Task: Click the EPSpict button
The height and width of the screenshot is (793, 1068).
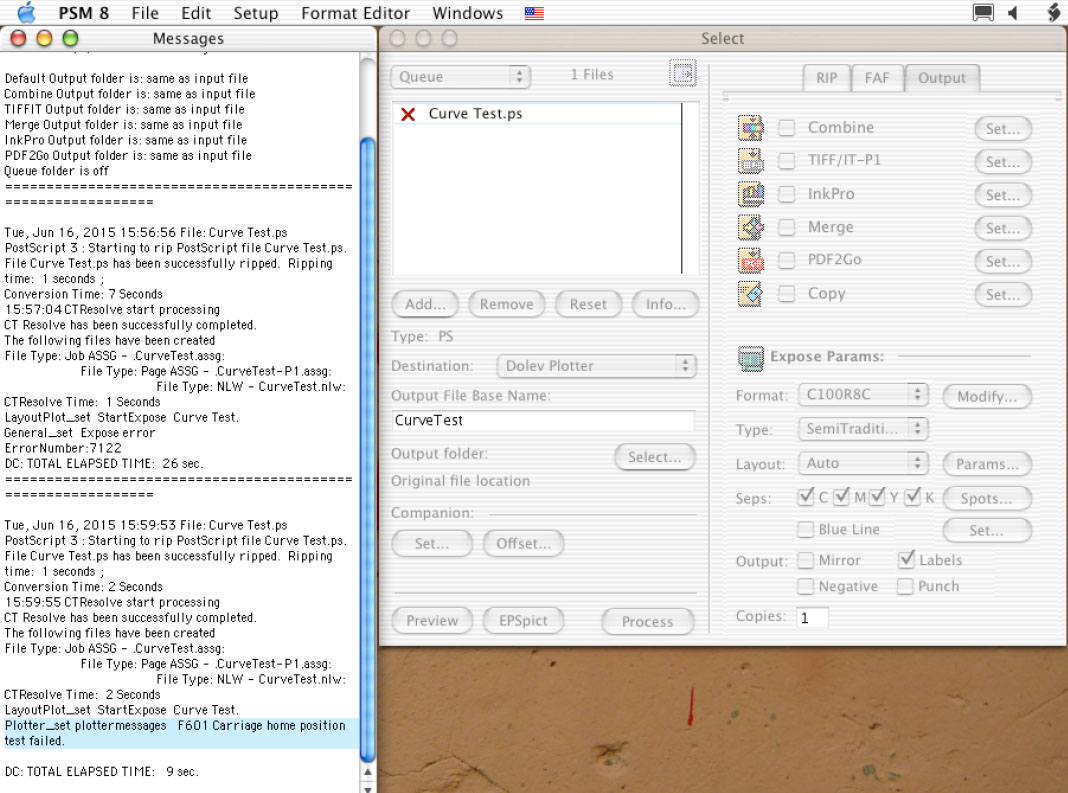Action: [x=522, y=621]
